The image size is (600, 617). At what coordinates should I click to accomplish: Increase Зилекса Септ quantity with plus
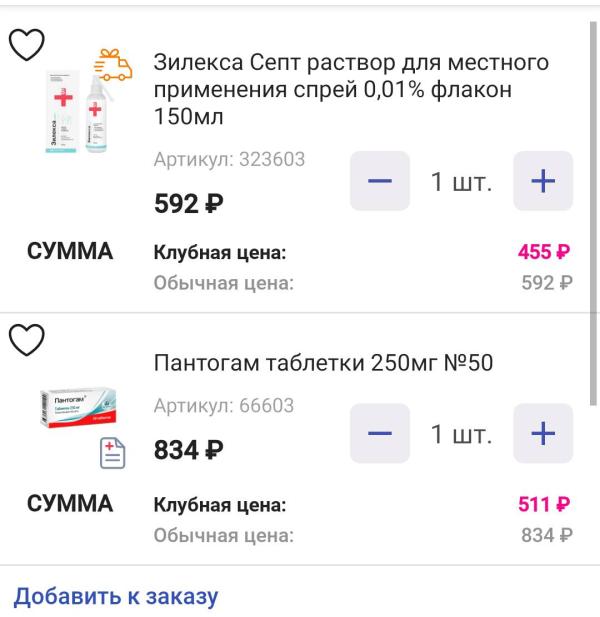click(542, 181)
